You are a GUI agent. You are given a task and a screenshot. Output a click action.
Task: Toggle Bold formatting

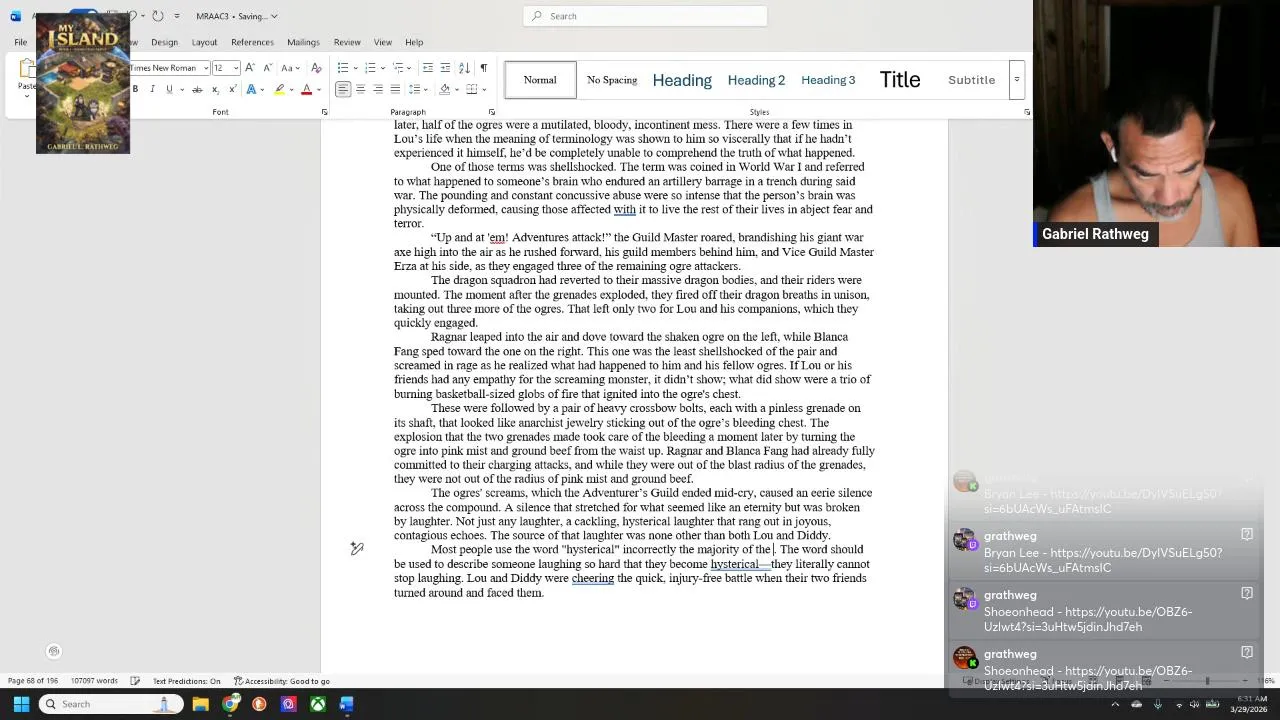135,89
